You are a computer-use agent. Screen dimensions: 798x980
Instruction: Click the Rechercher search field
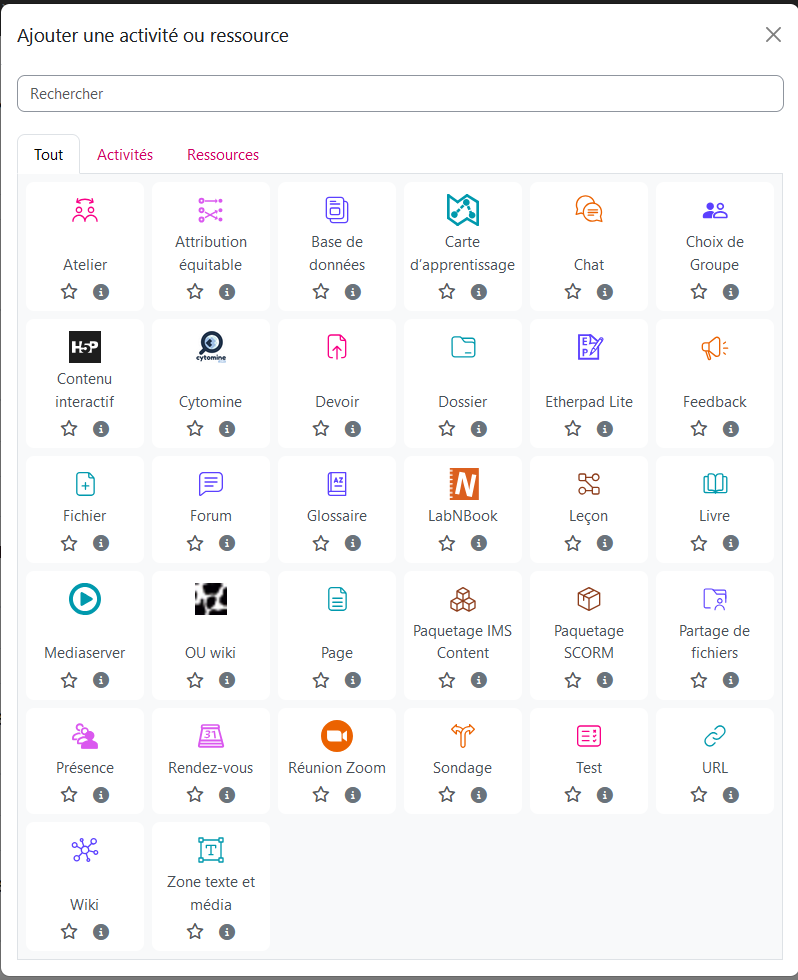(399, 94)
